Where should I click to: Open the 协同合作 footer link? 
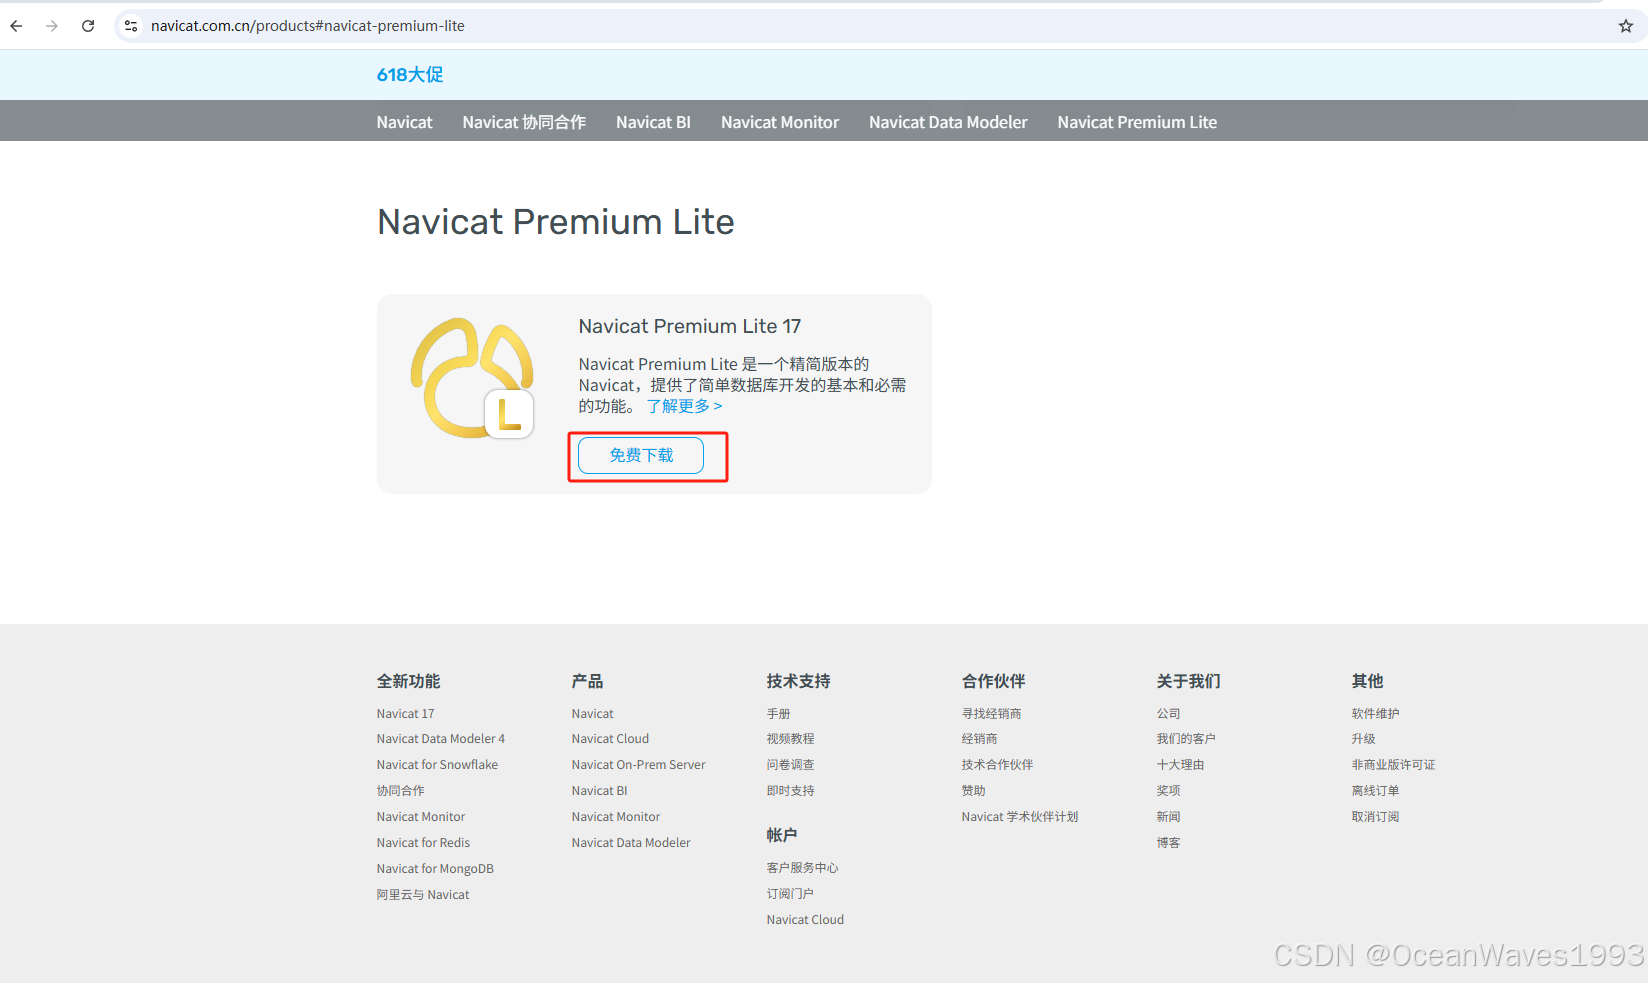click(400, 791)
